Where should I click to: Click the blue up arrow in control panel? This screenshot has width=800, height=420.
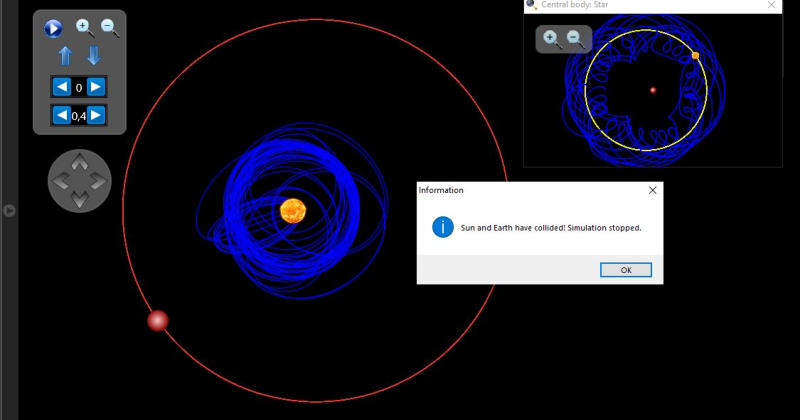click(x=65, y=56)
